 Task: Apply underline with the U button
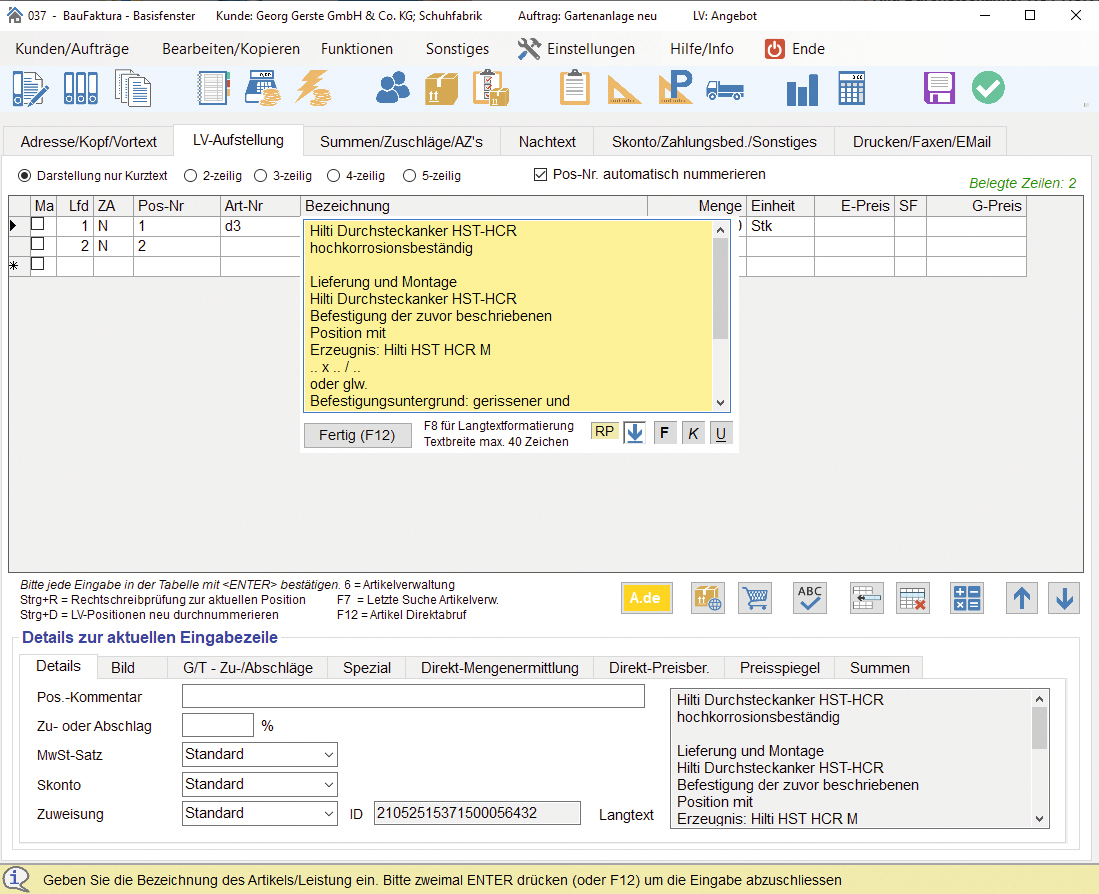click(x=721, y=433)
